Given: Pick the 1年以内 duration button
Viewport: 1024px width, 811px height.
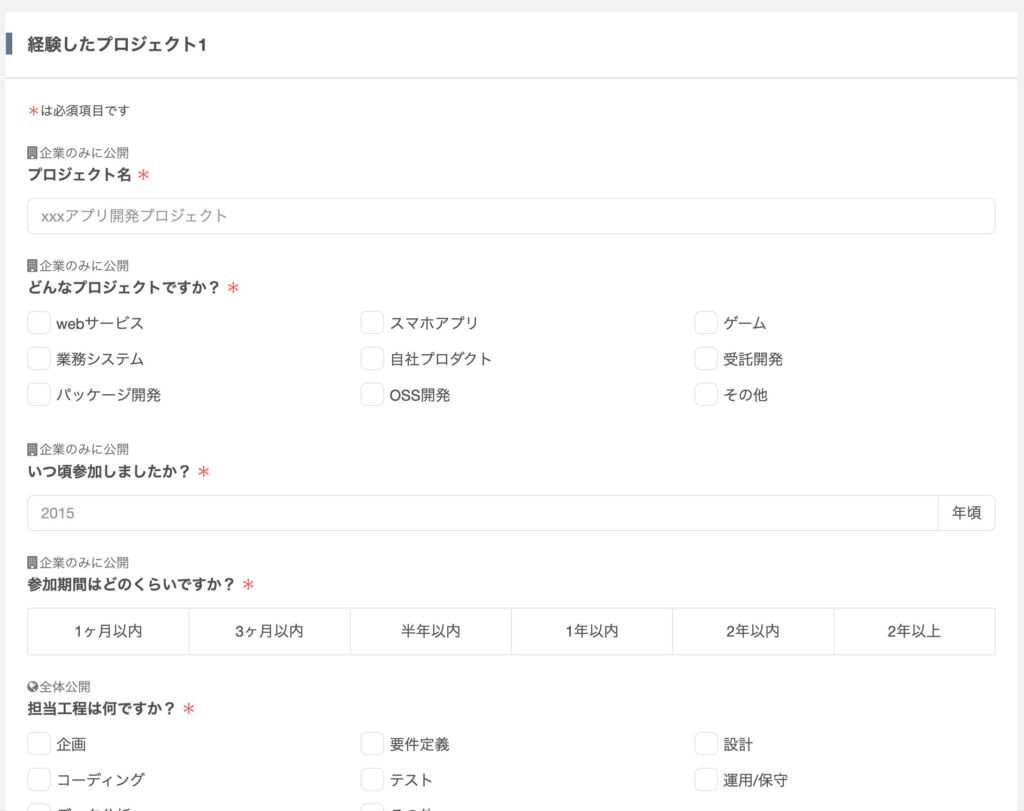Looking at the screenshot, I should point(591,631).
